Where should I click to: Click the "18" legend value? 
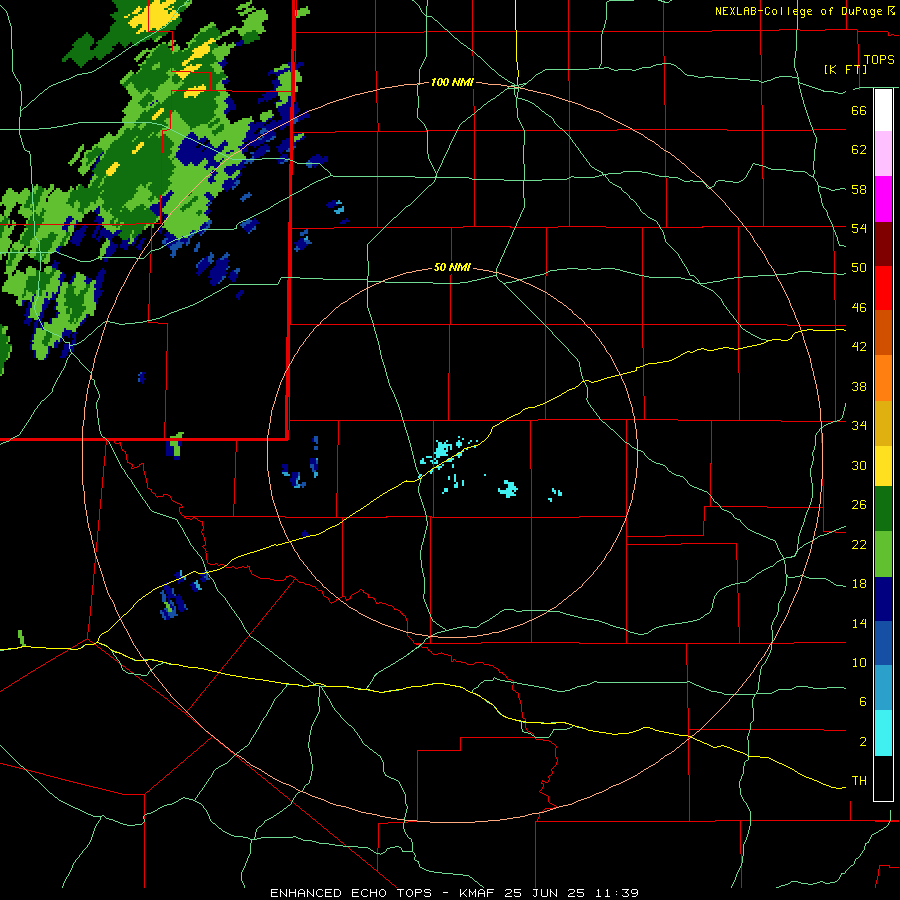click(x=859, y=584)
